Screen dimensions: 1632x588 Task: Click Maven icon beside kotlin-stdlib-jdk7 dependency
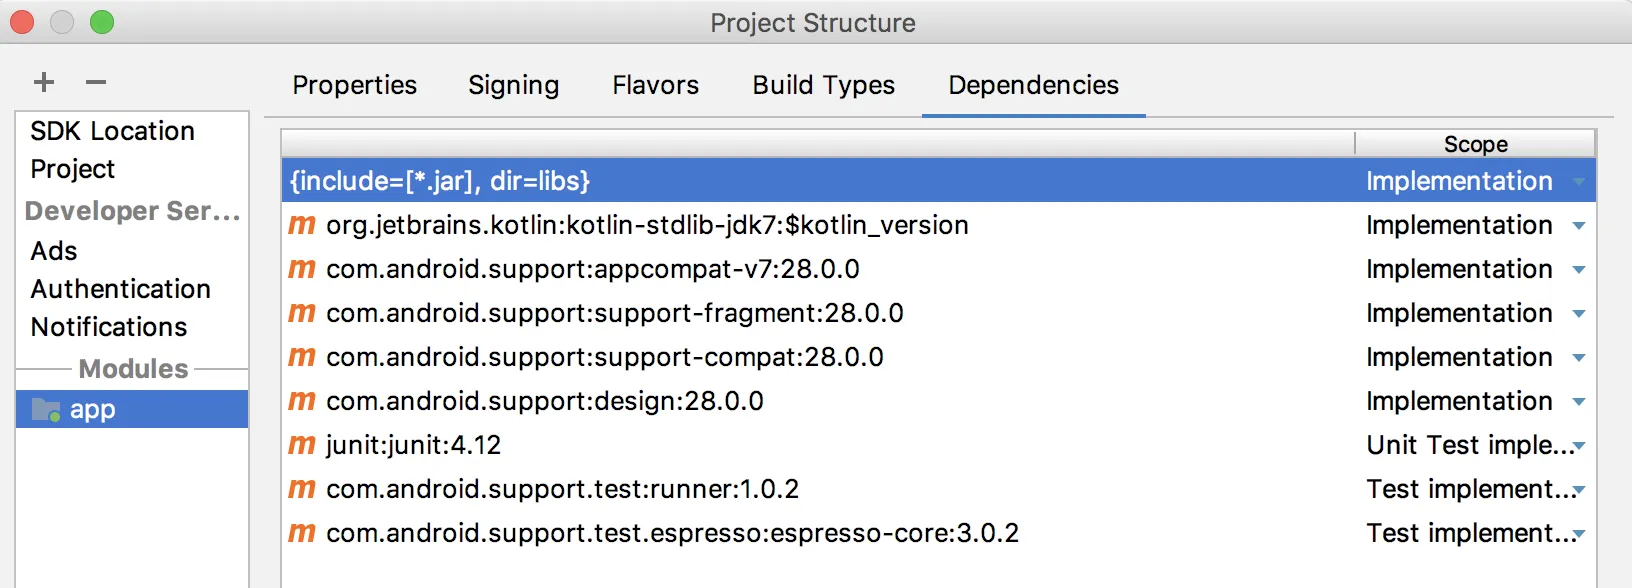click(302, 225)
